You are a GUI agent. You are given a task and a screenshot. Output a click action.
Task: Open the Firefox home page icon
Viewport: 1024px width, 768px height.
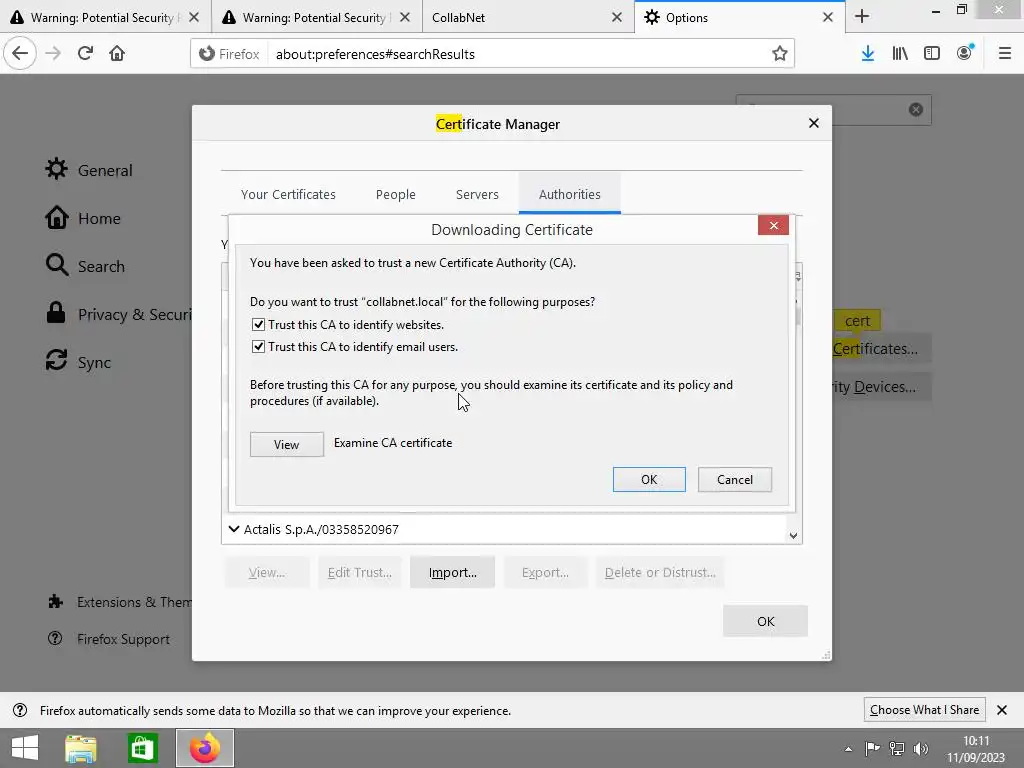click(x=117, y=54)
